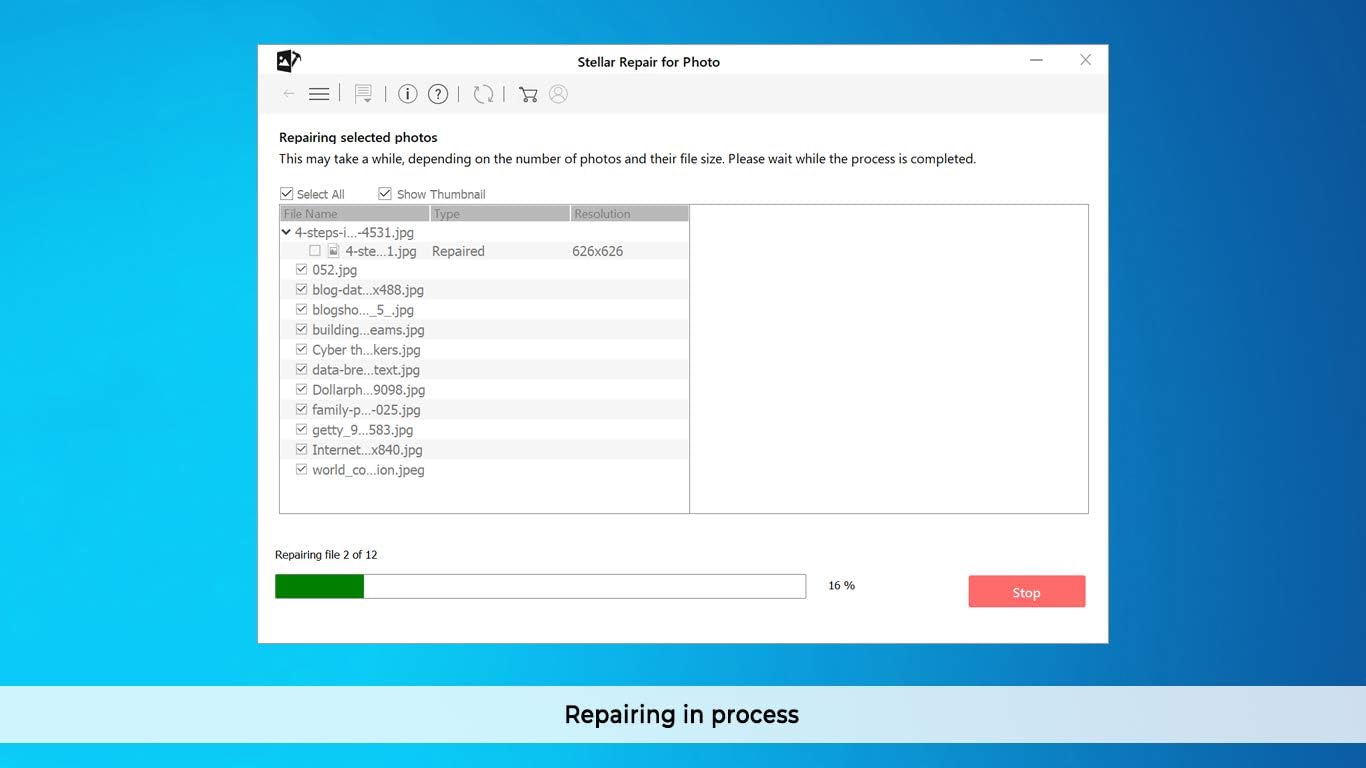Click the 'Stellar Repair for Photo' window title
This screenshot has height=768, width=1366.
click(649, 62)
